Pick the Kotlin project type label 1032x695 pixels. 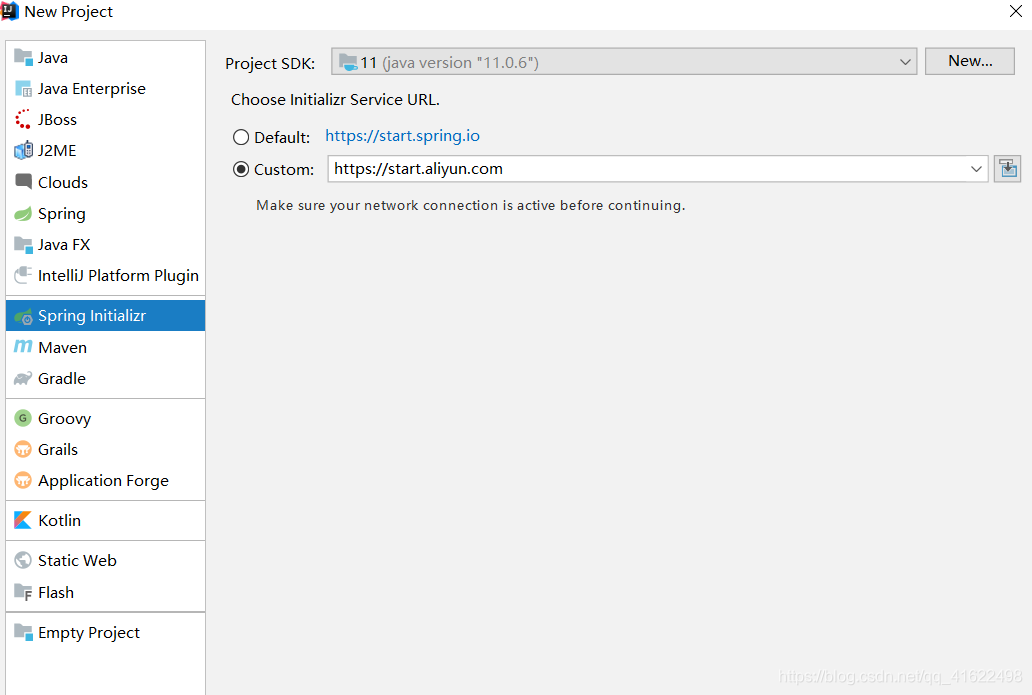coord(59,521)
